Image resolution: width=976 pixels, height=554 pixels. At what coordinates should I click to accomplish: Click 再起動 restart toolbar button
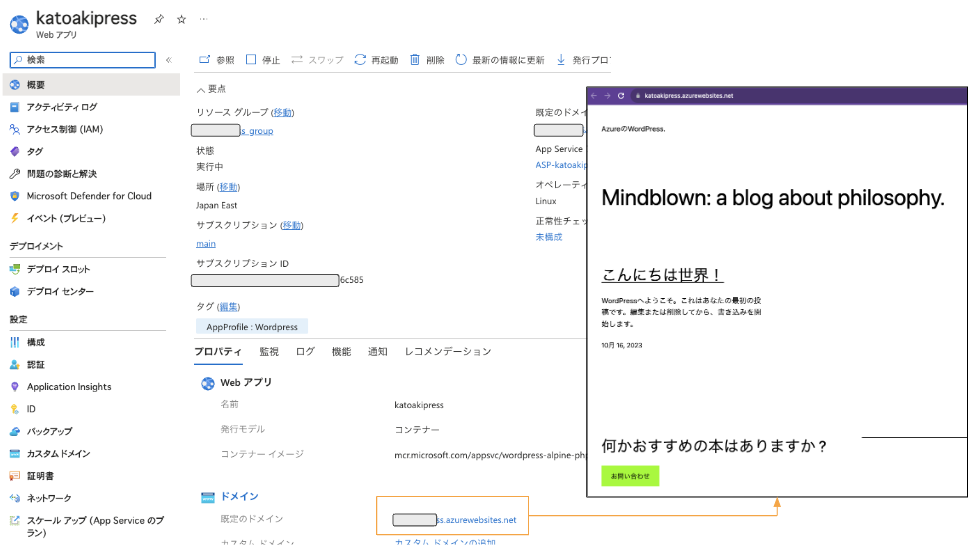tap(376, 60)
